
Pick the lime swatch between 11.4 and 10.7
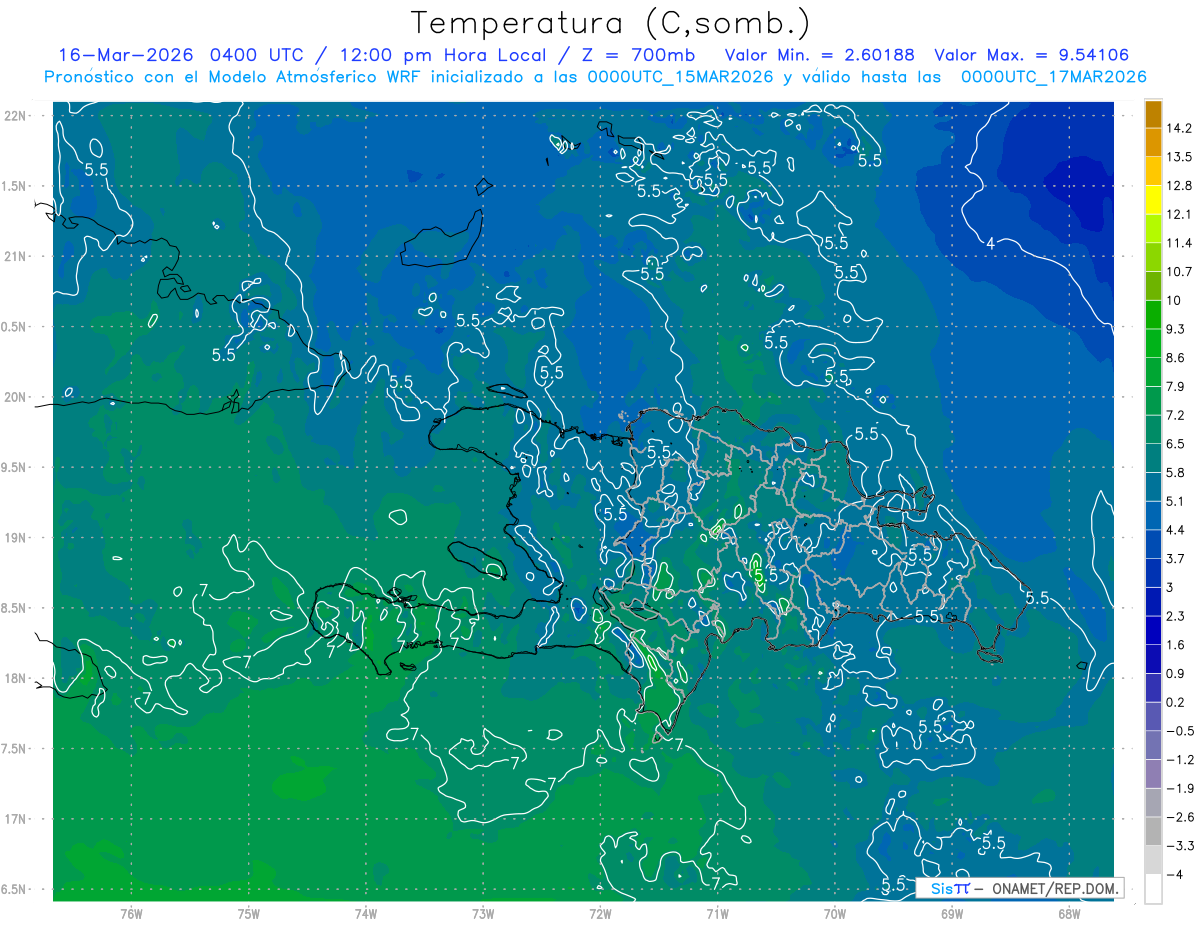(1153, 256)
